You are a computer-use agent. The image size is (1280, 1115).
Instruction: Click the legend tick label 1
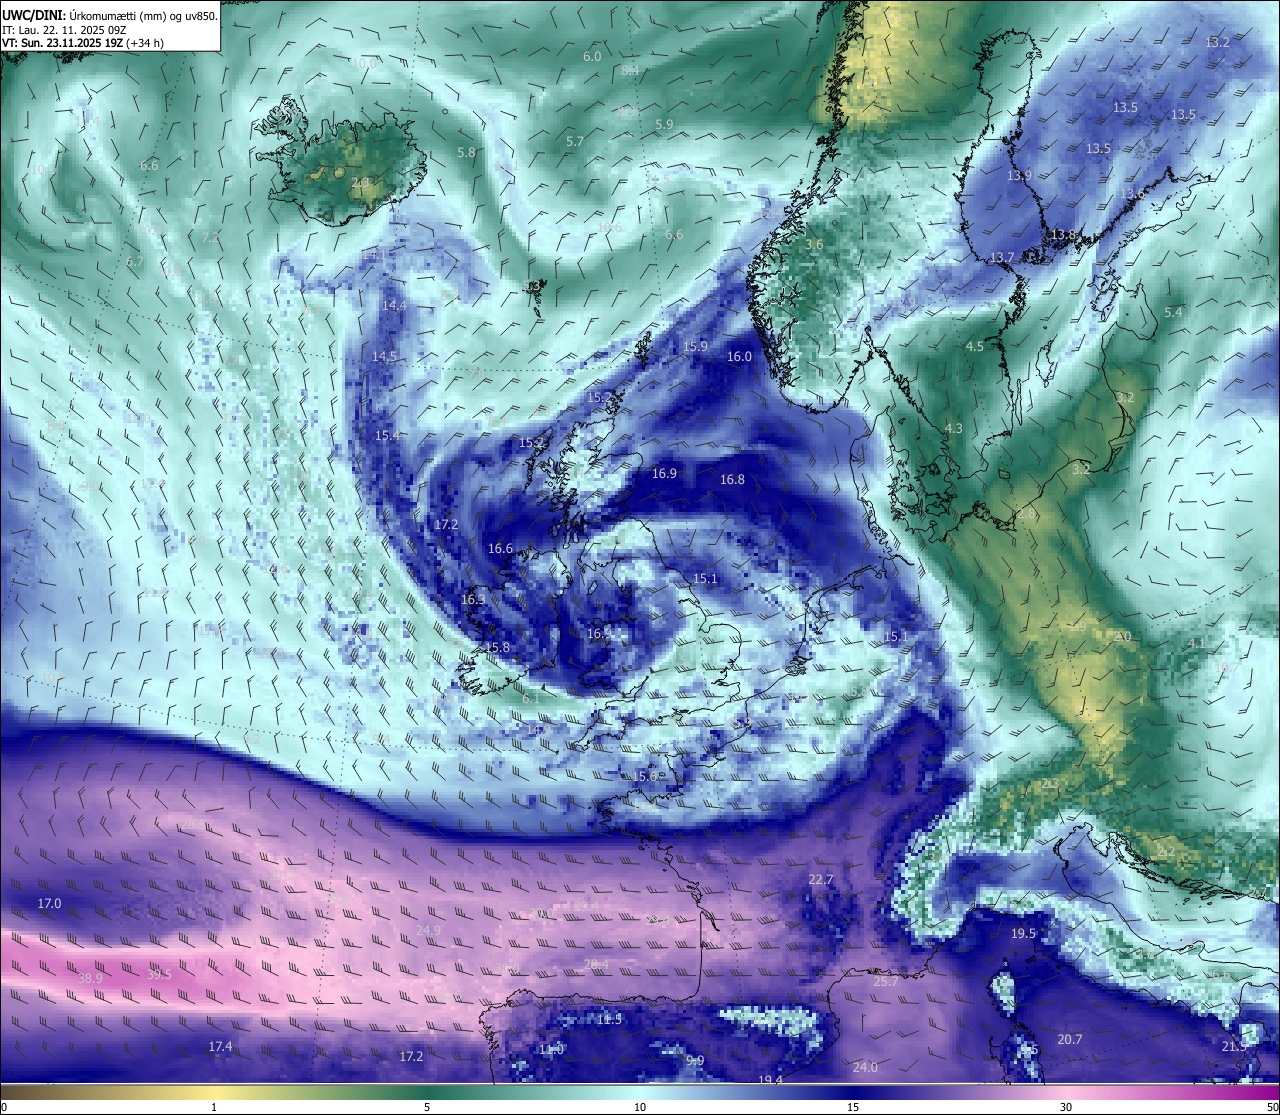click(214, 1107)
